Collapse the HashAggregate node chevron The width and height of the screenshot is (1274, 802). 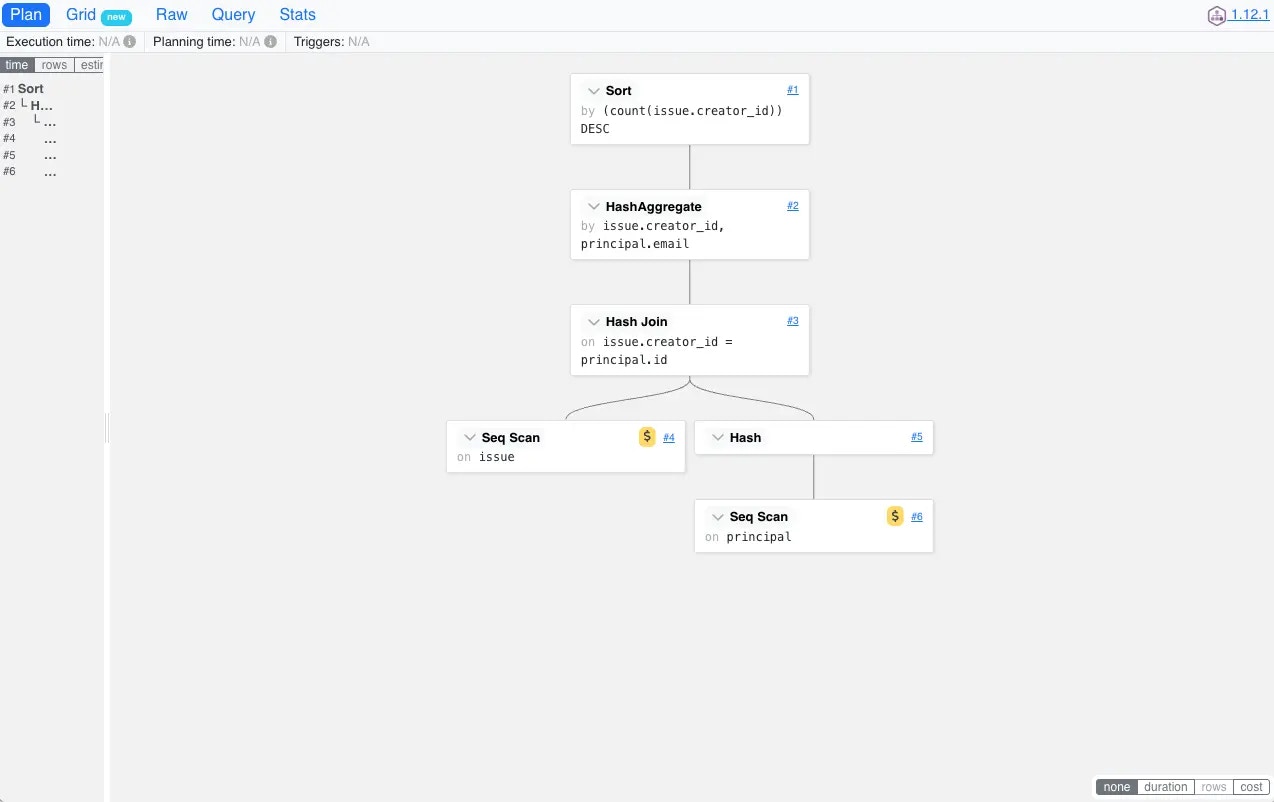[594, 207]
